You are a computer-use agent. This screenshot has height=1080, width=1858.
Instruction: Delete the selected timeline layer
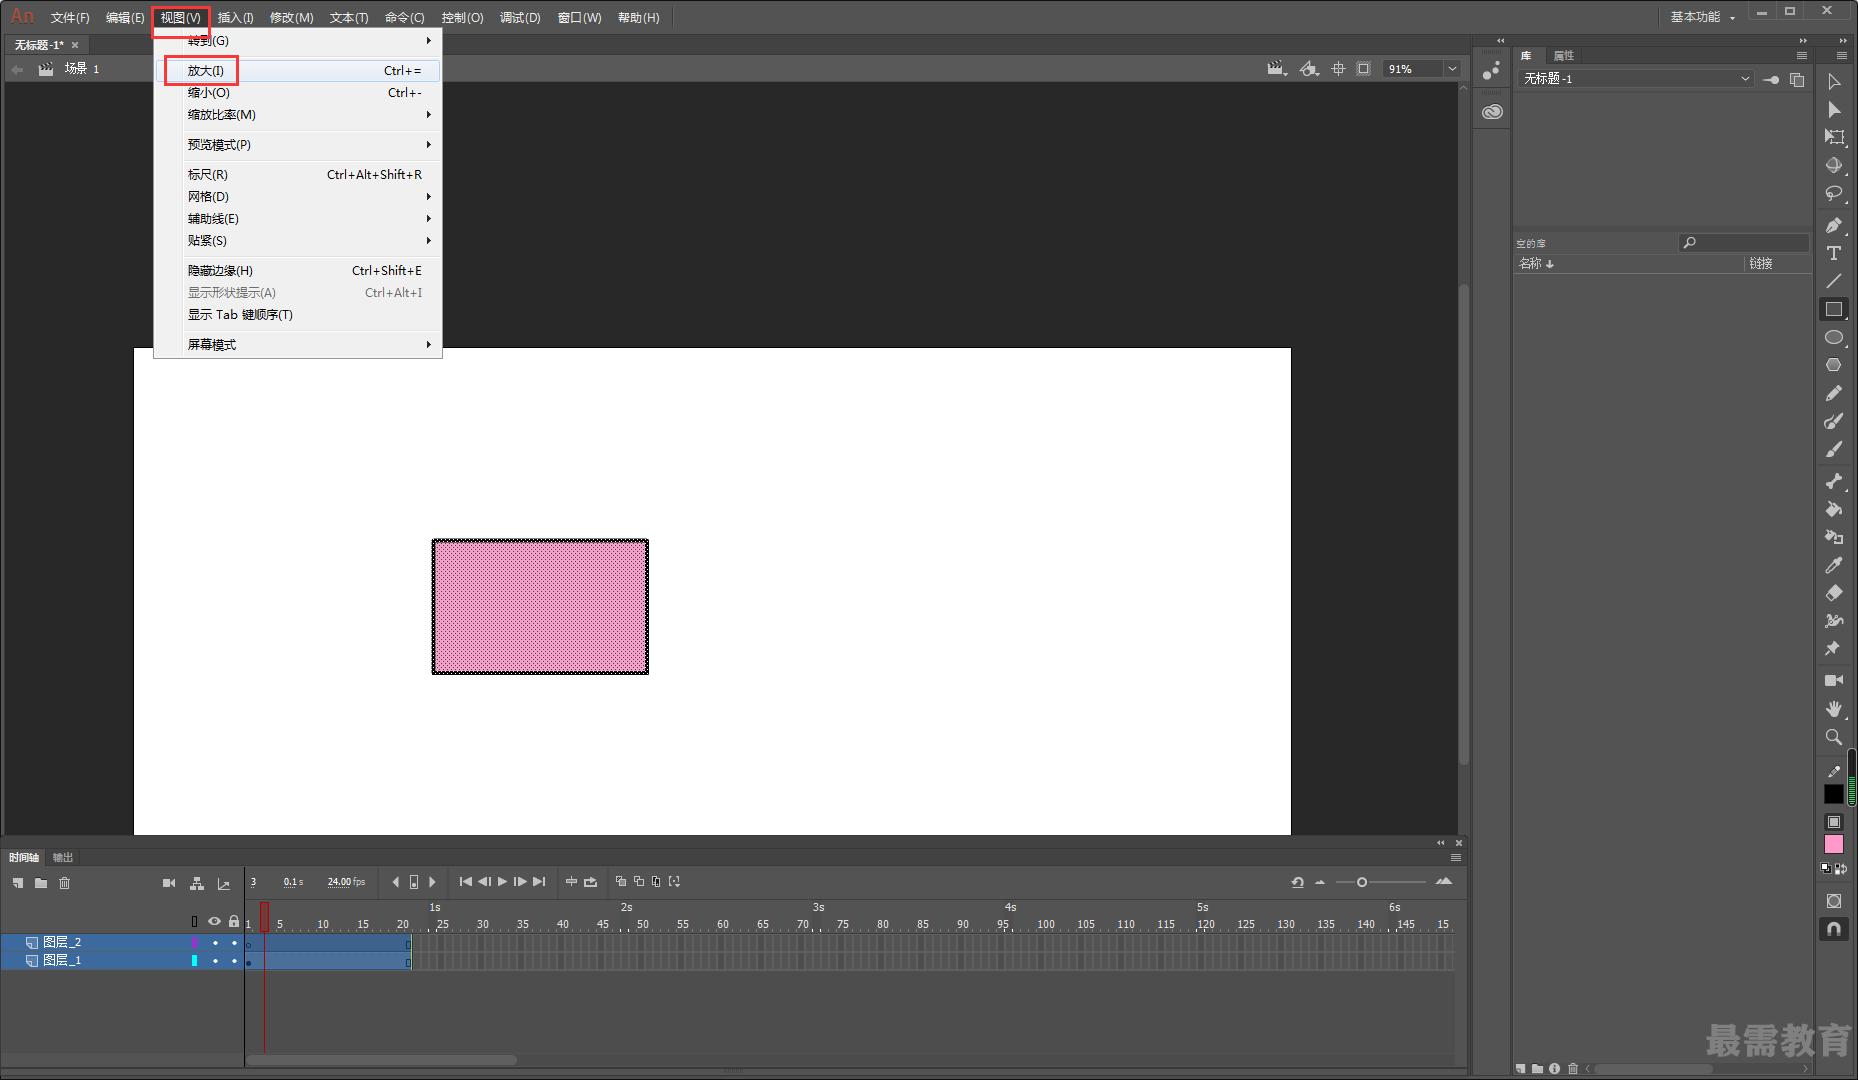65,883
